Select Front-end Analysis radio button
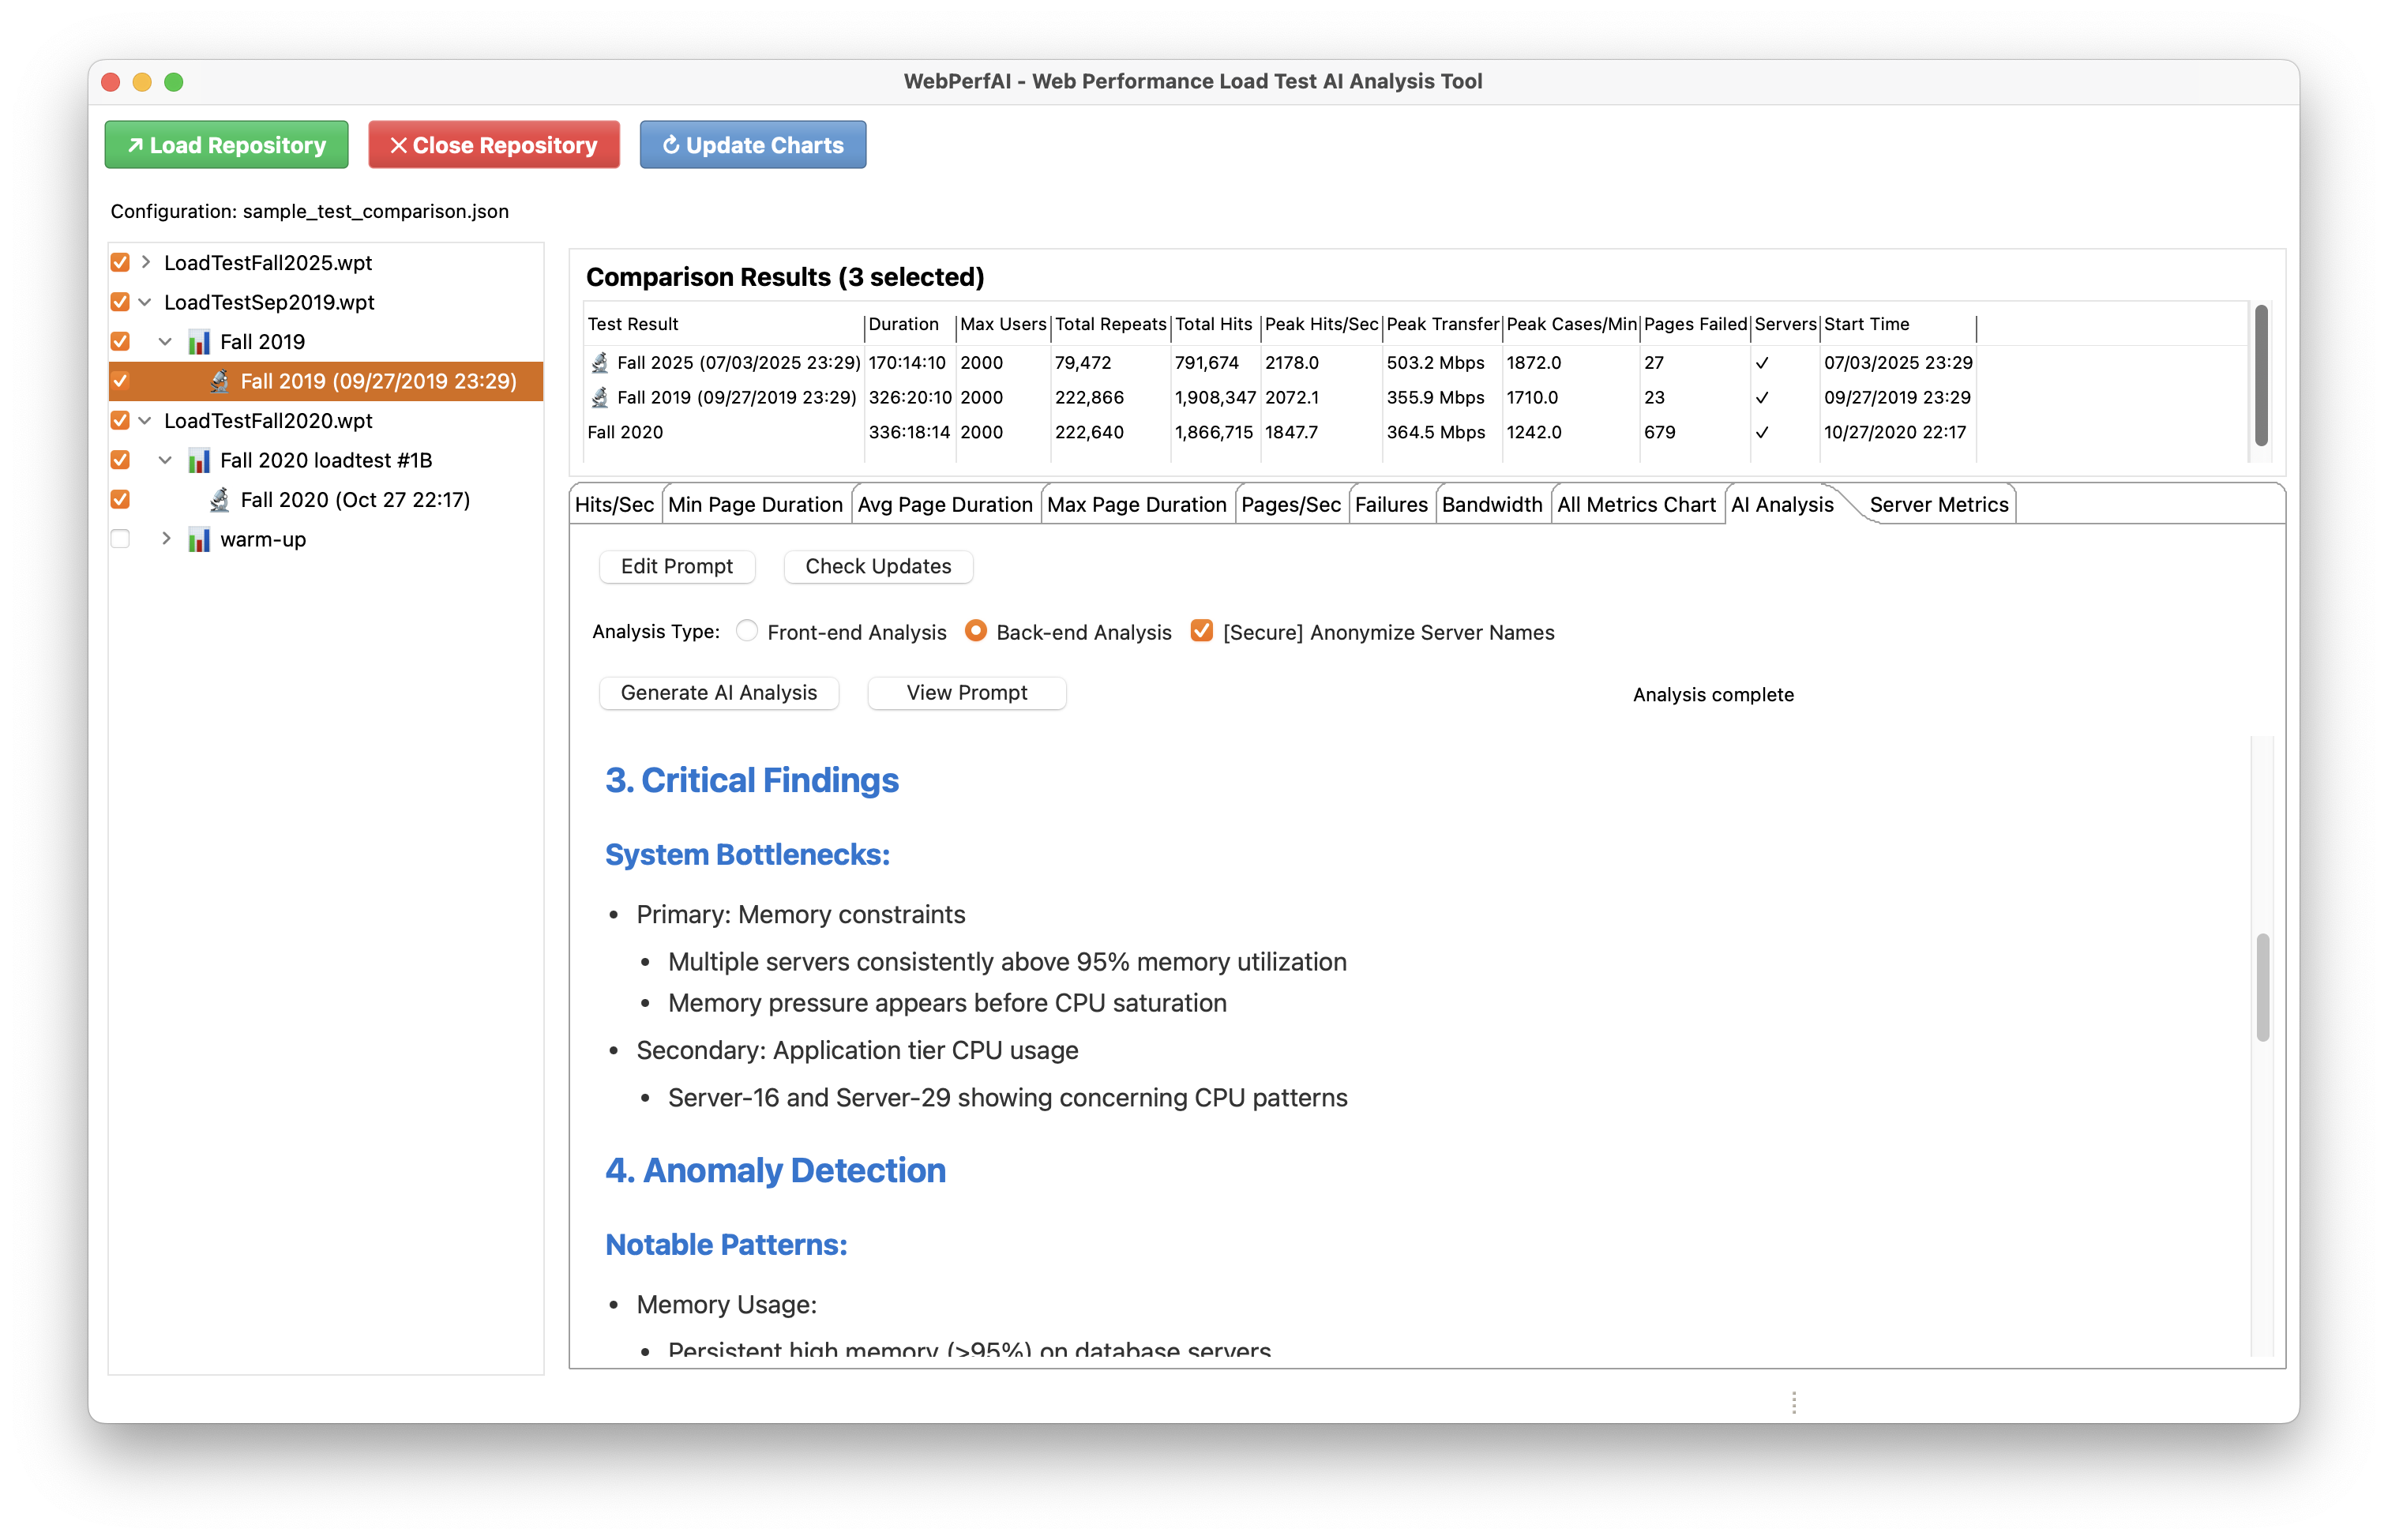 pyautogui.click(x=746, y=631)
